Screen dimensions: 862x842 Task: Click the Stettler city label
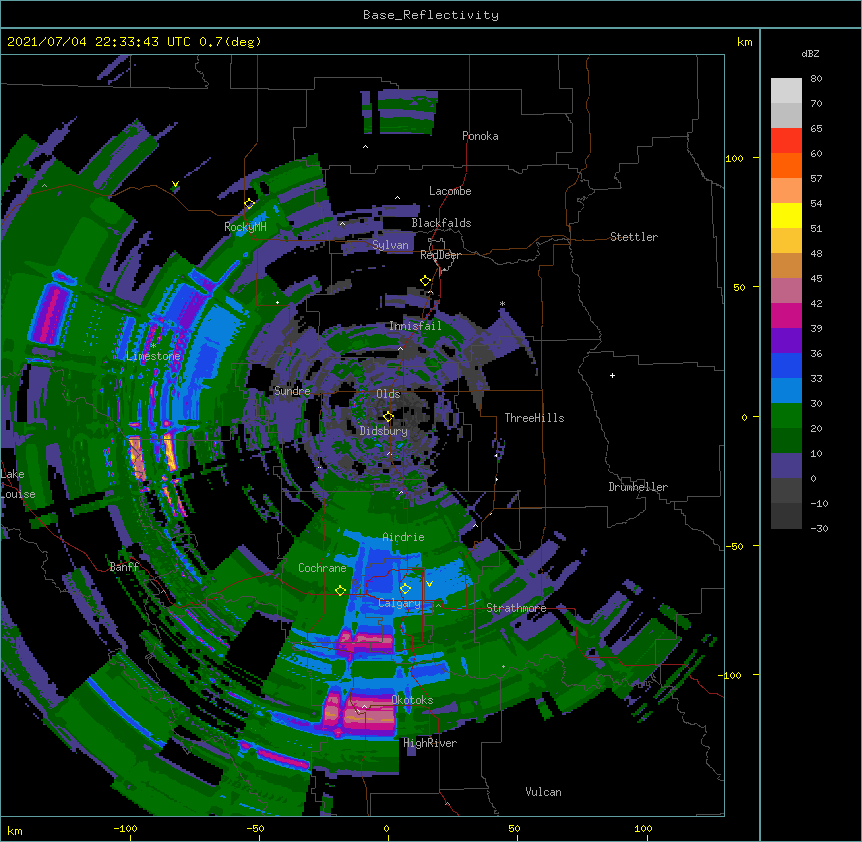pyautogui.click(x=634, y=237)
